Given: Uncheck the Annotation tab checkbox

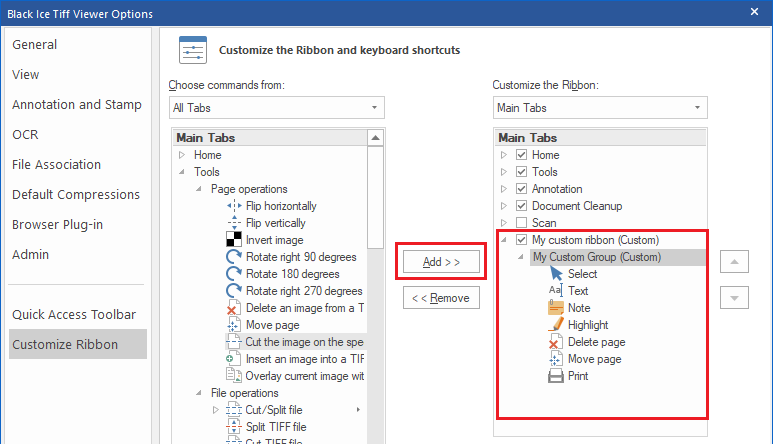Looking at the screenshot, I should [x=521, y=189].
